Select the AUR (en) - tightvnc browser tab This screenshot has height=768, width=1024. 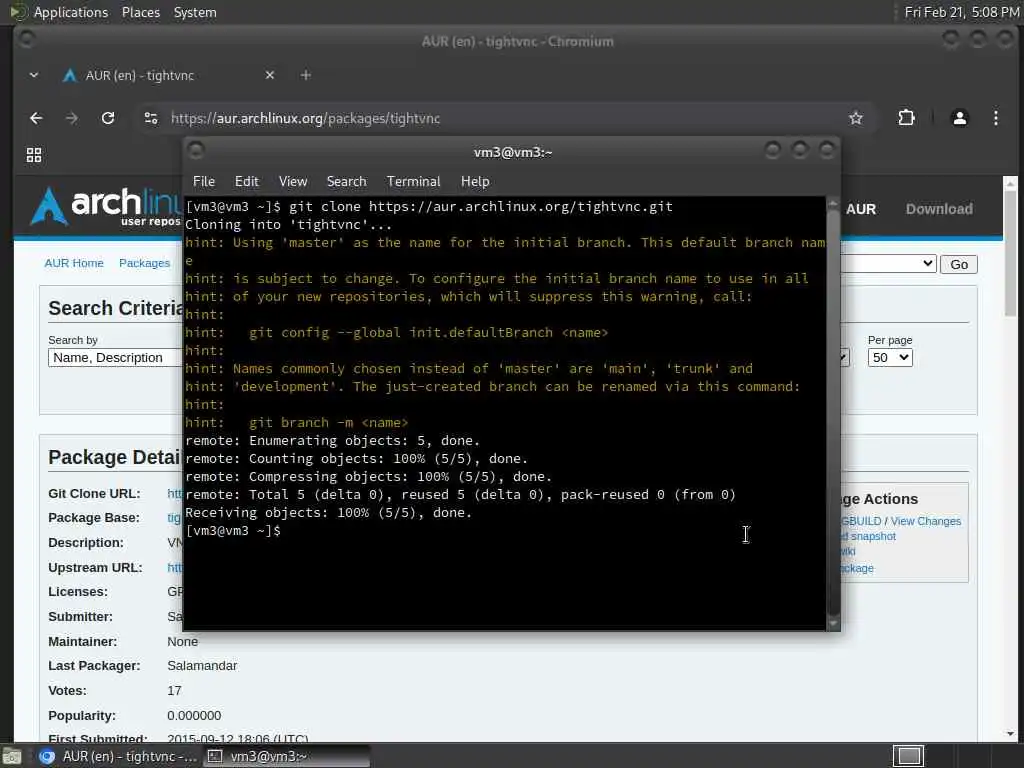[x=167, y=75]
